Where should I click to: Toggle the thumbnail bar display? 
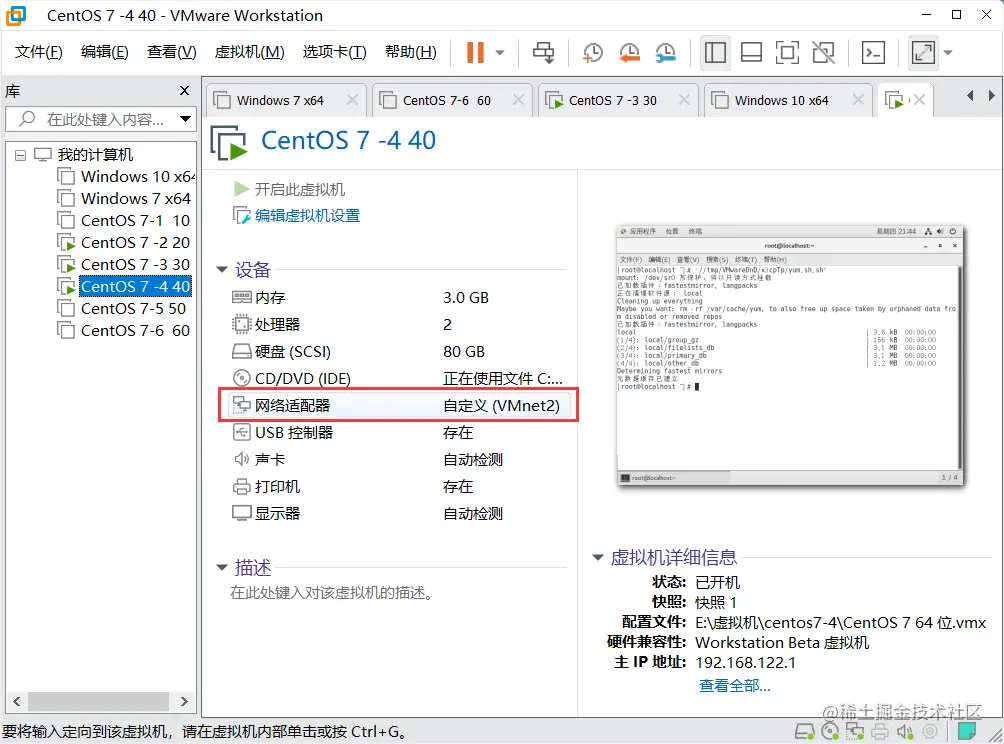[x=751, y=52]
